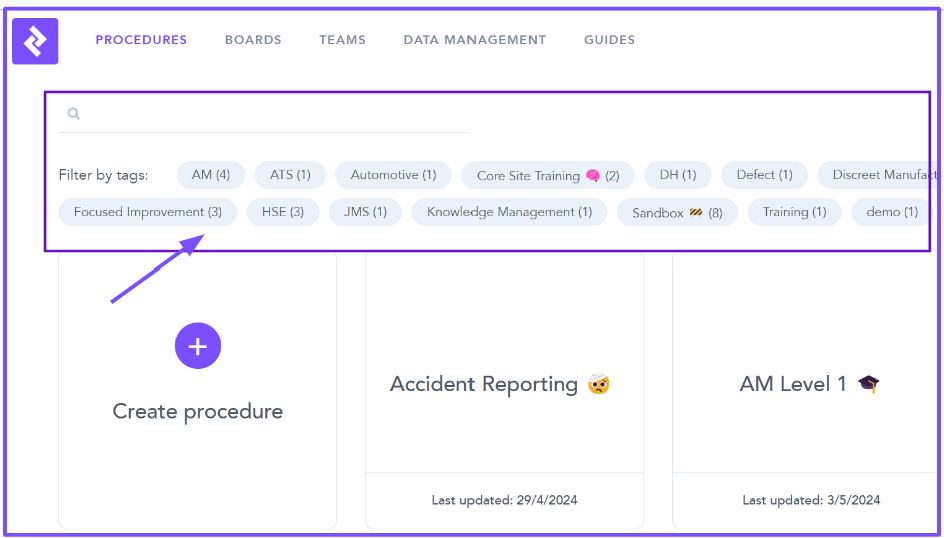Apply the Sandbox (8) tag filter
This screenshot has height=538, width=944.
(677, 213)
